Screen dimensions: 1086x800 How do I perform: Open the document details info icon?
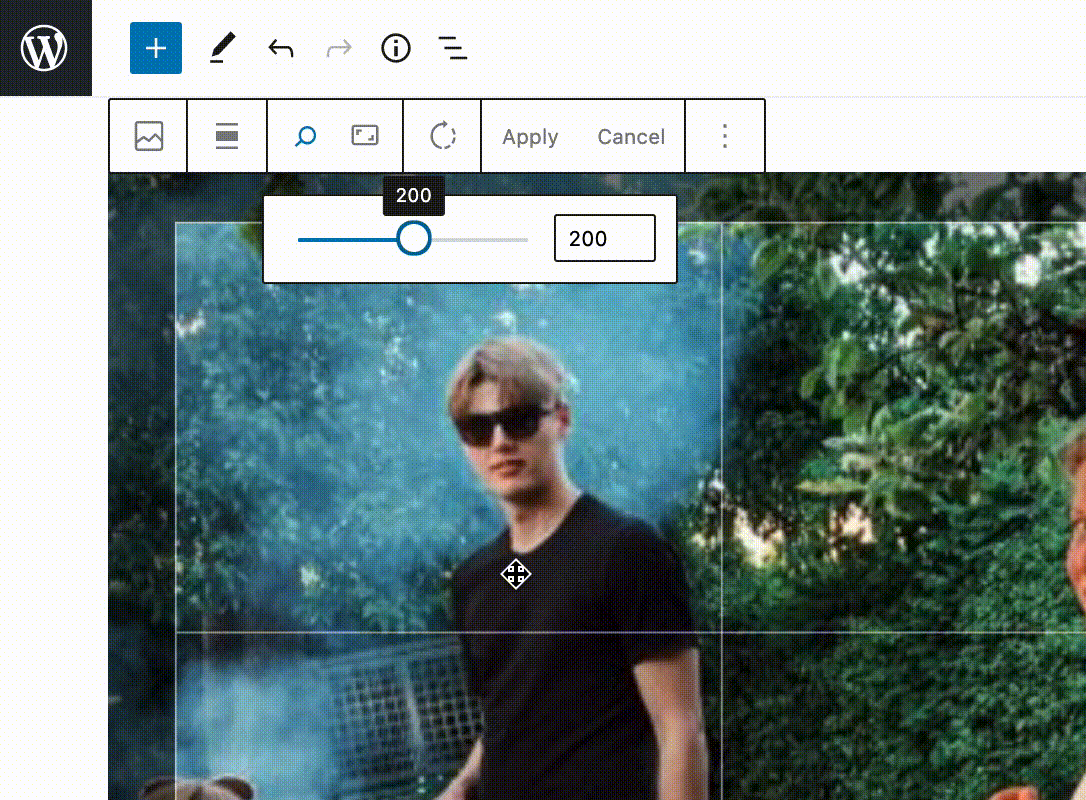[395, 48]
